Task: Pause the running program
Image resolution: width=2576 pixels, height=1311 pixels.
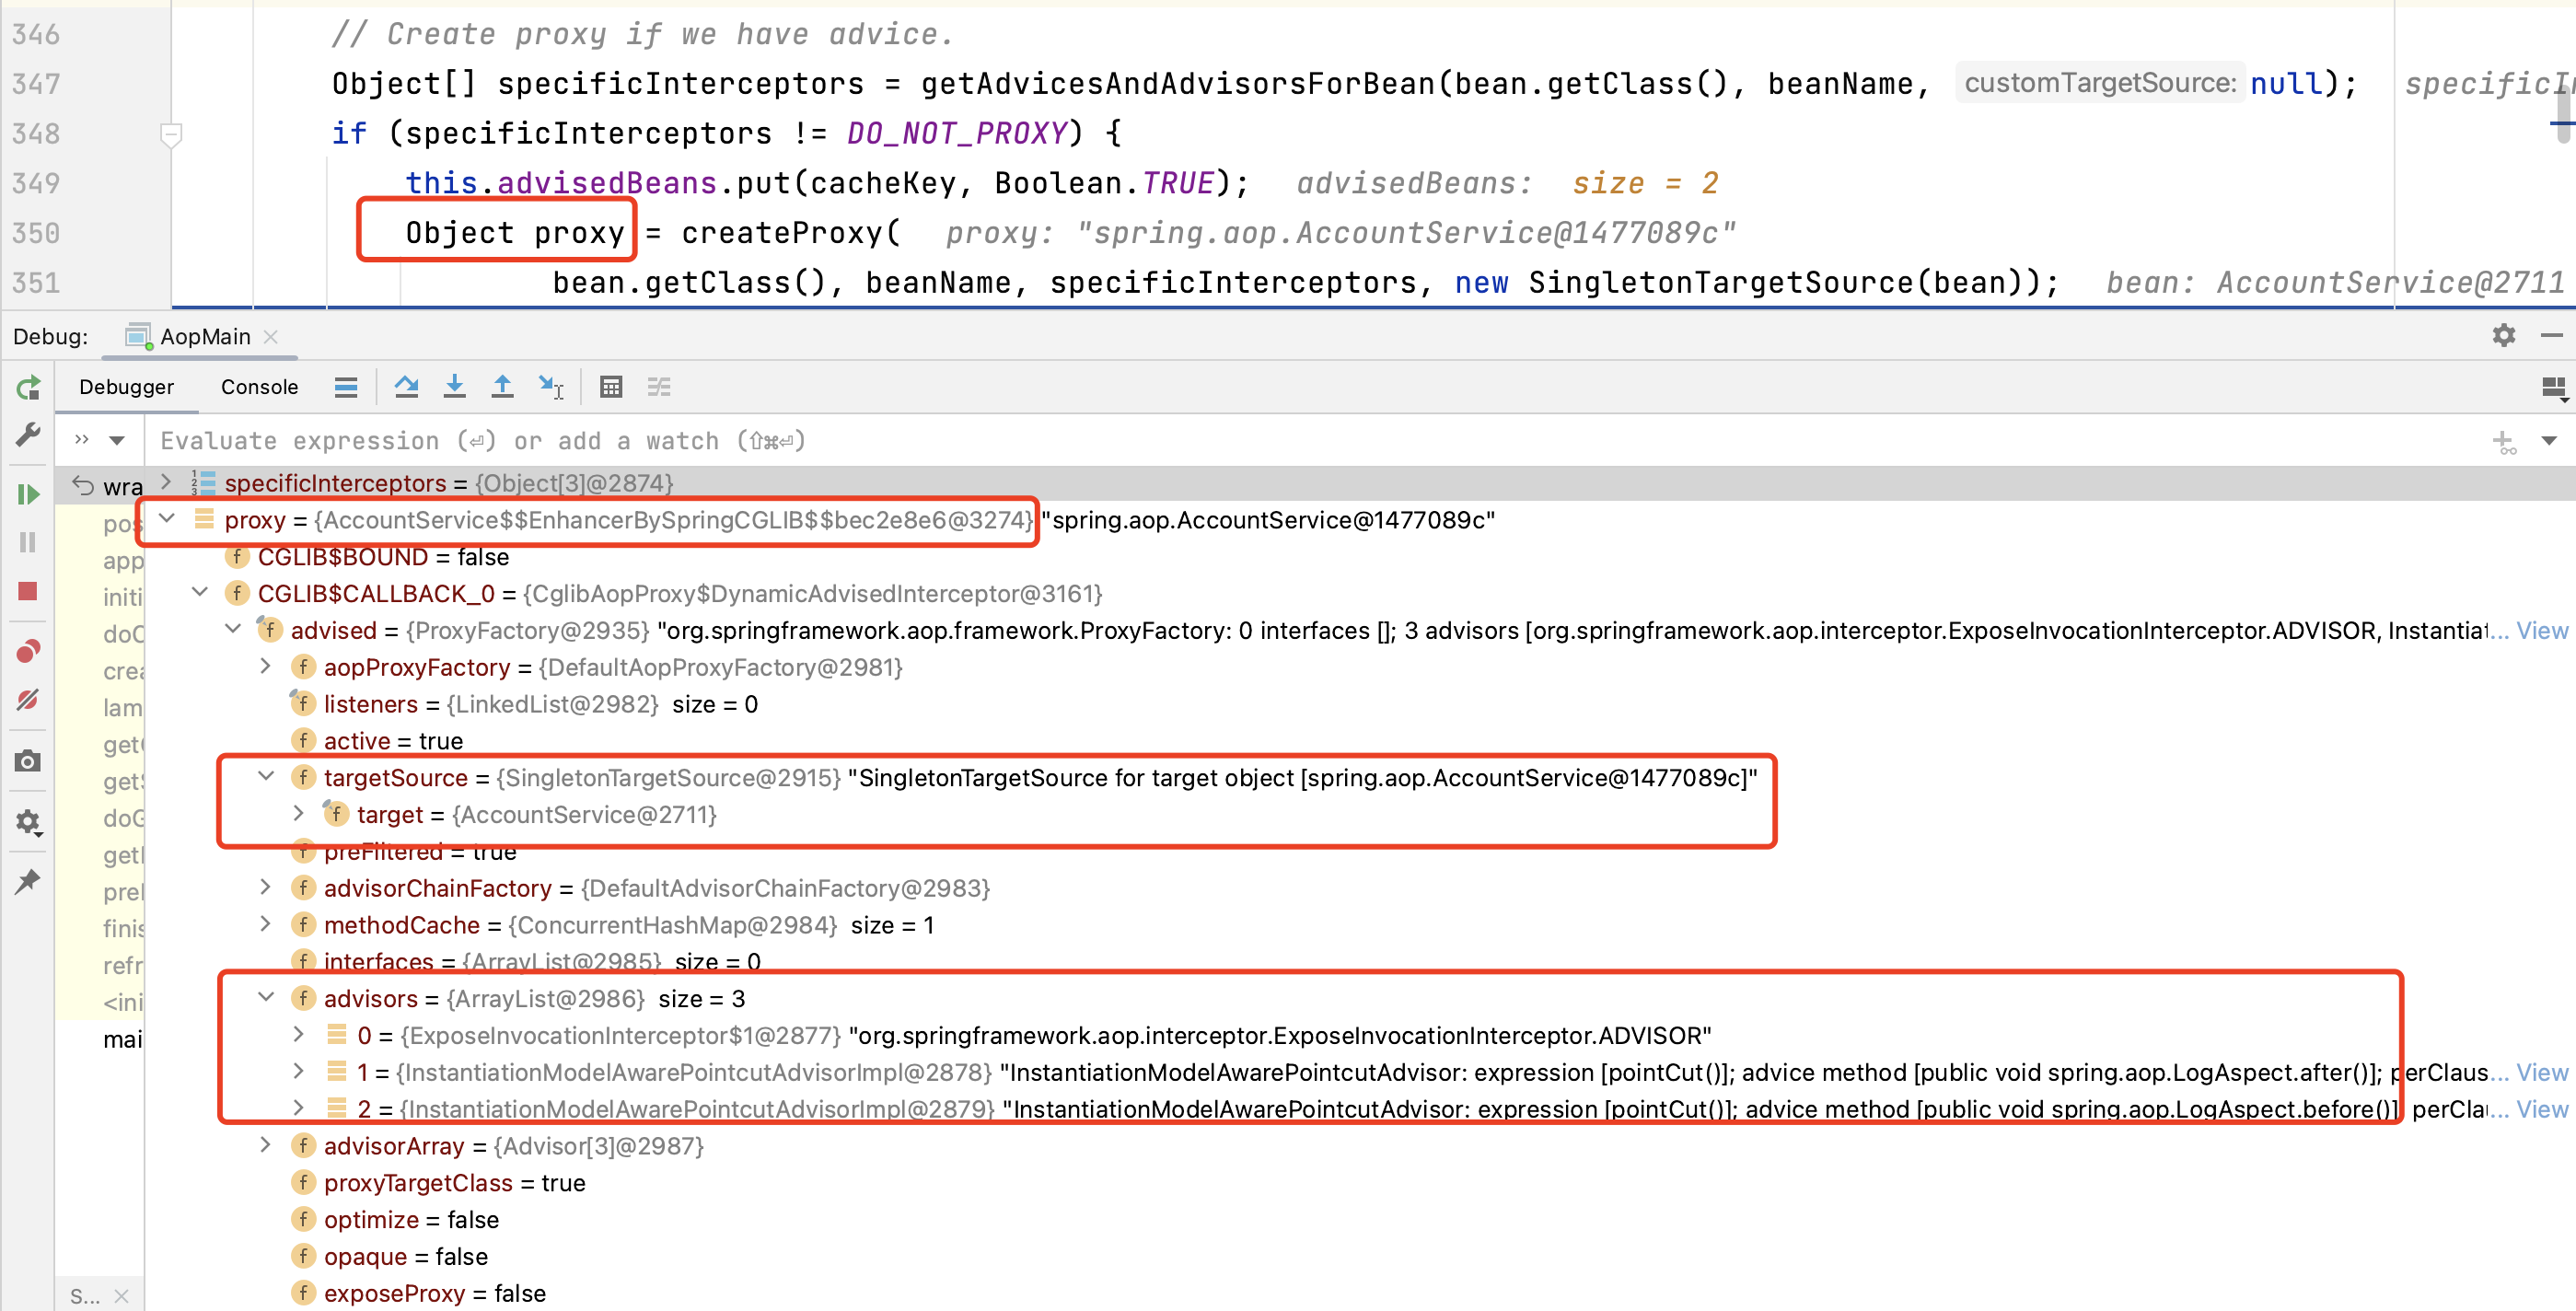Action: point(29,542)
